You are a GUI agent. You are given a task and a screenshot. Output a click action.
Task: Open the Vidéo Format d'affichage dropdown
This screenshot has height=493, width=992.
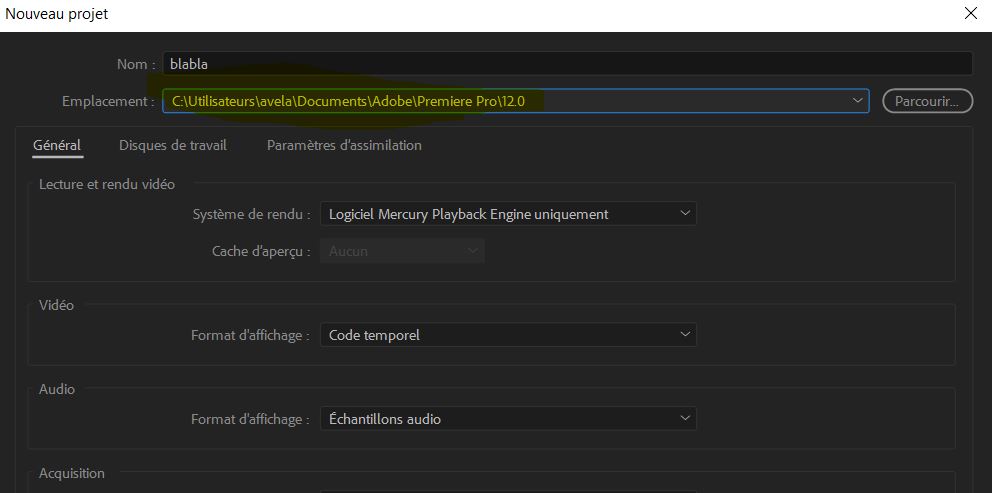tap(508, 335)
